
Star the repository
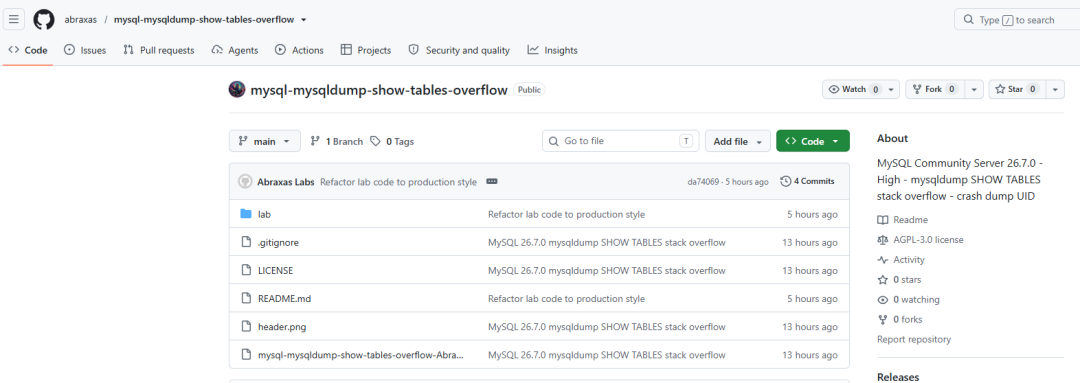click(1017, 90)
